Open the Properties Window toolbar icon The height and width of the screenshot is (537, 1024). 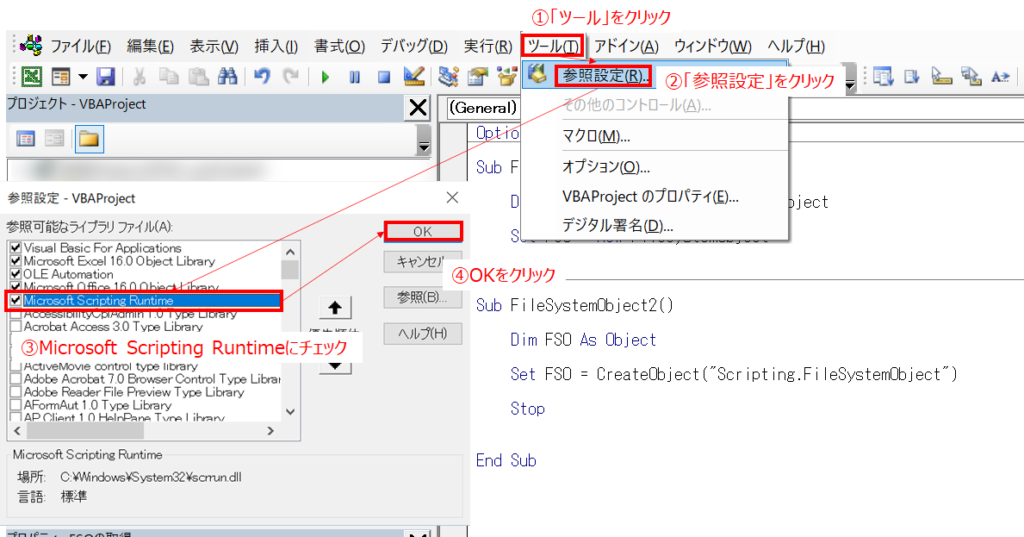(x=478, y=76)
